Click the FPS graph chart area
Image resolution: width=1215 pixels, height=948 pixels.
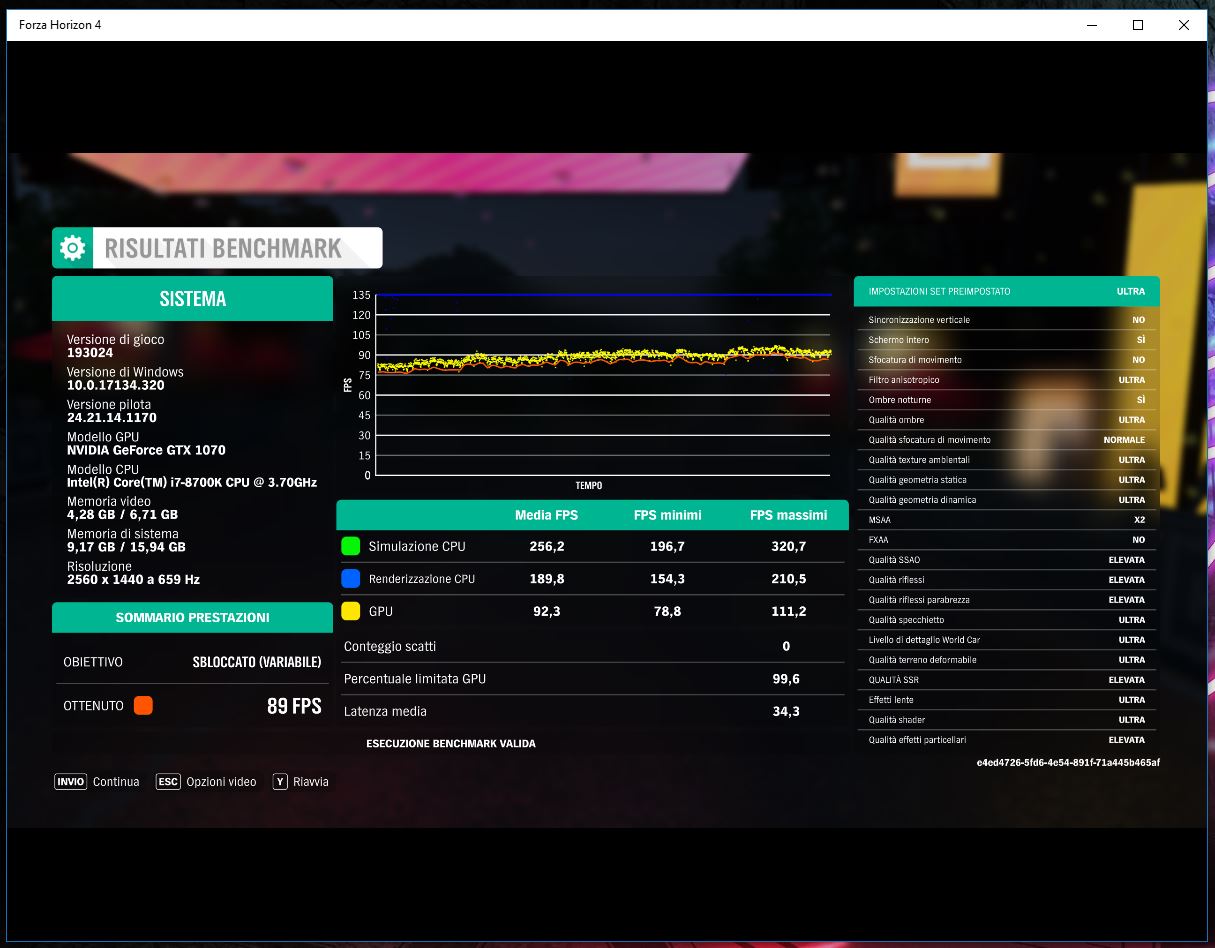(x=603, y=385)
